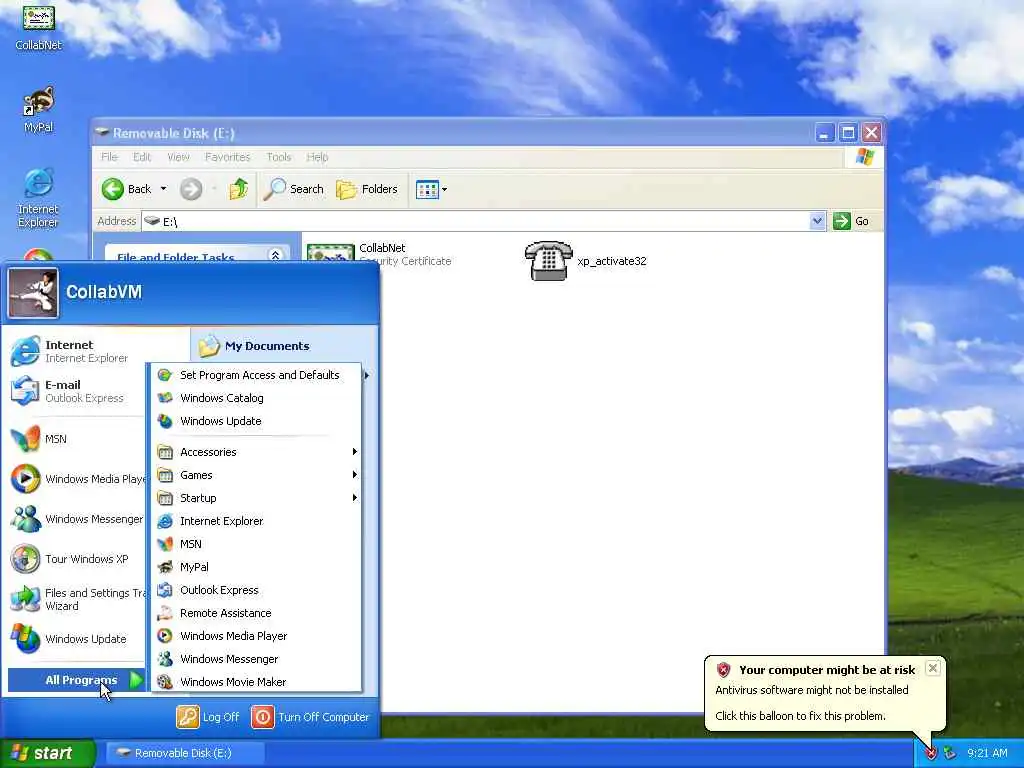Image resolution: width=1024 pixels, height=768 pixels.
Task: Select the MyPal desktop shortcut
Action: click(39, 108)
